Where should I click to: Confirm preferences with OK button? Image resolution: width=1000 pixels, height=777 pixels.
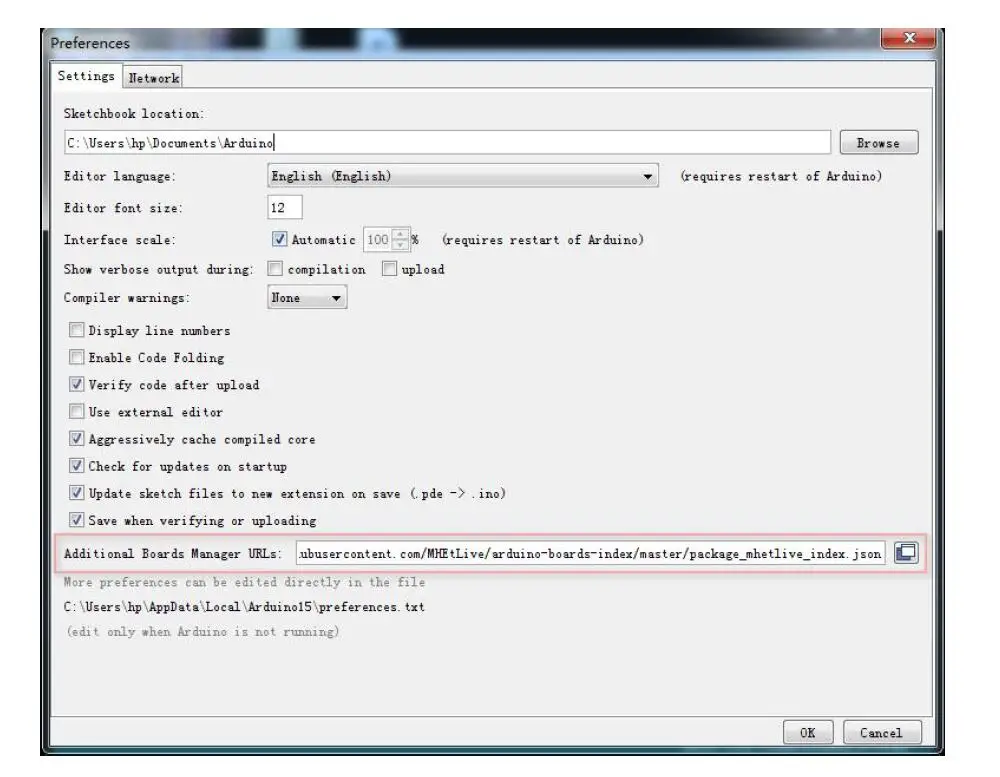click(x=807, y=732)
